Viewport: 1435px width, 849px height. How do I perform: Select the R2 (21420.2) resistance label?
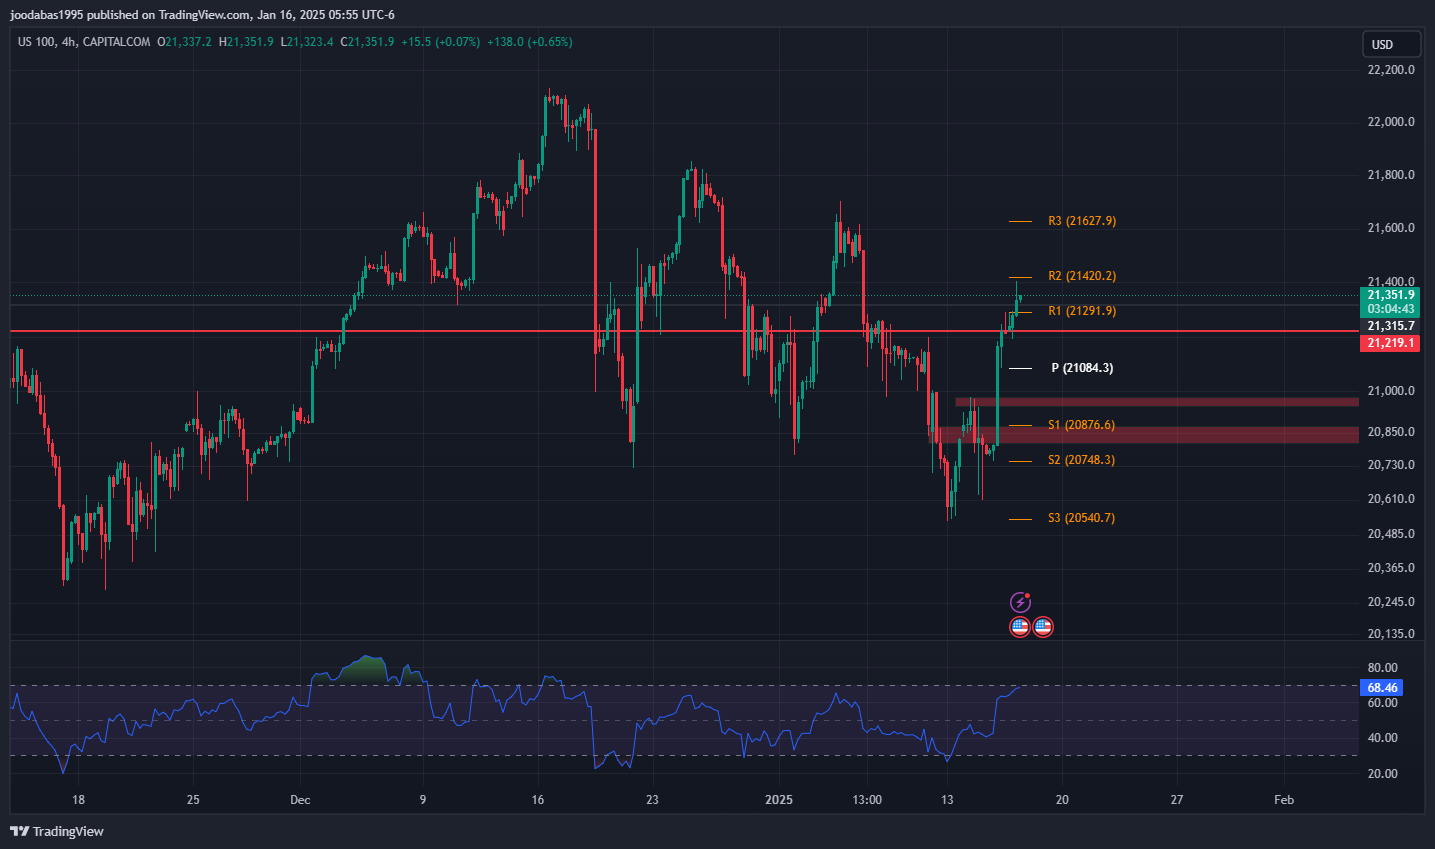[x=1081, y=276]
